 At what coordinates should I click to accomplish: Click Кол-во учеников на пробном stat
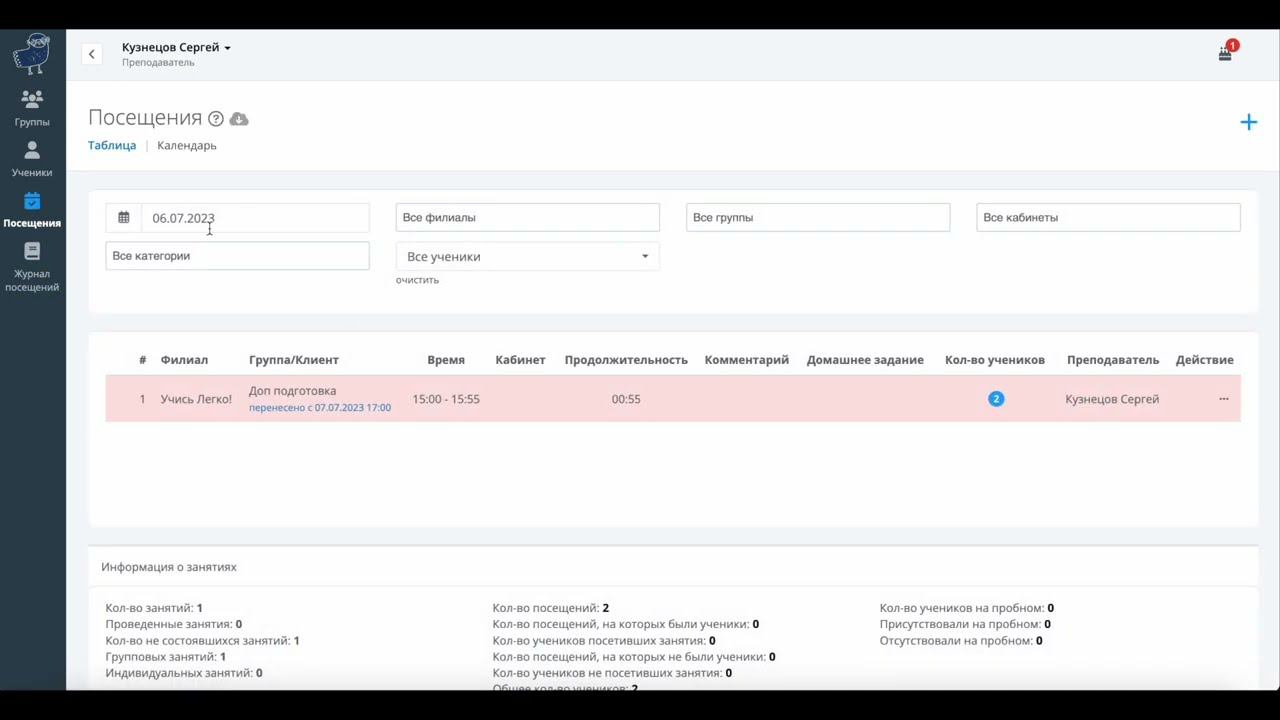(967, 608)
